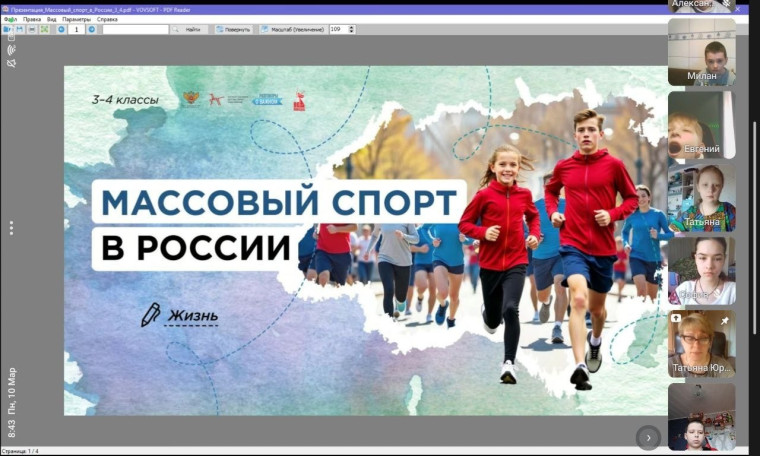
Task: Print the PDF using the printer icon
Action: coord(32,30)
